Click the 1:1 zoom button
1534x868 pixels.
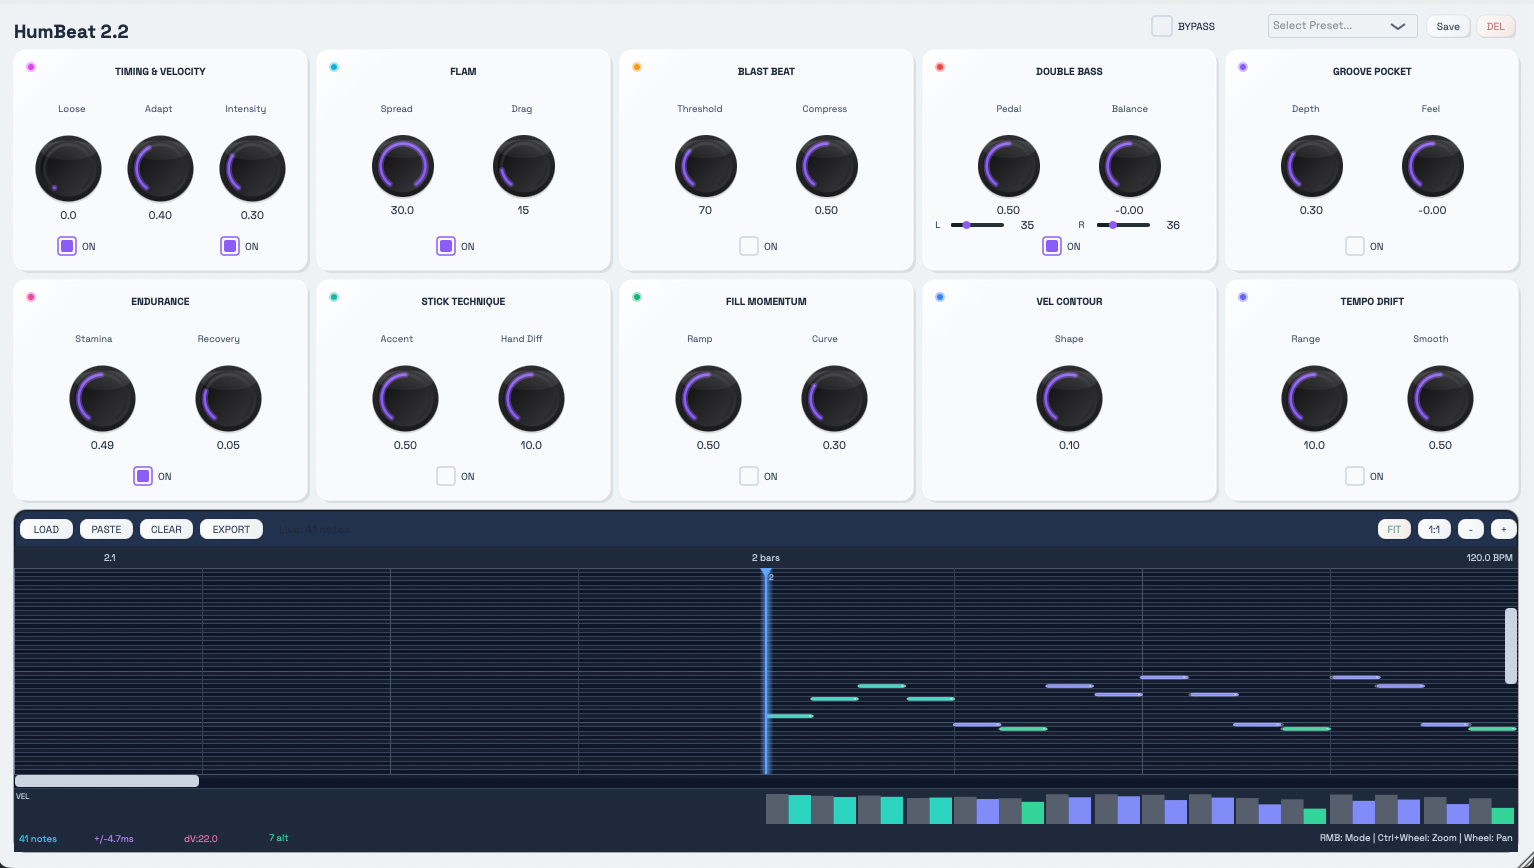(x=1434, y=529)
